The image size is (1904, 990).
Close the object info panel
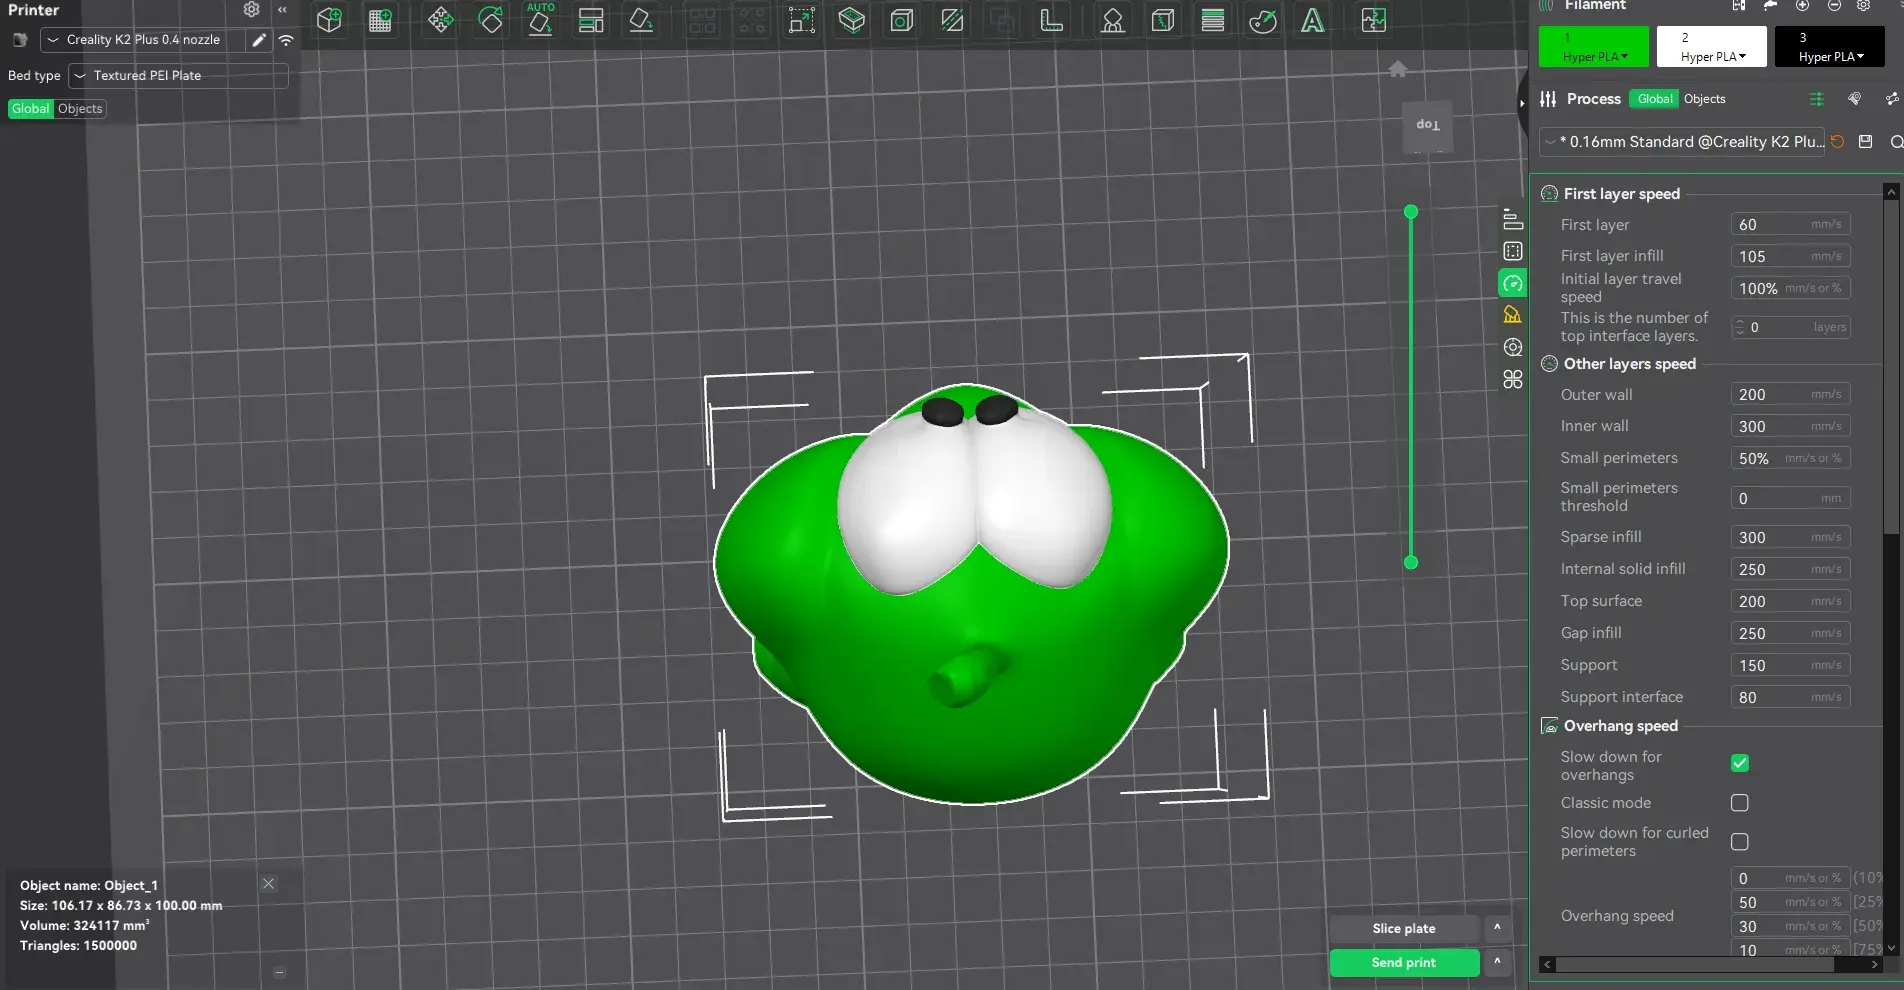pyautogui.click(x=268, y=884)
